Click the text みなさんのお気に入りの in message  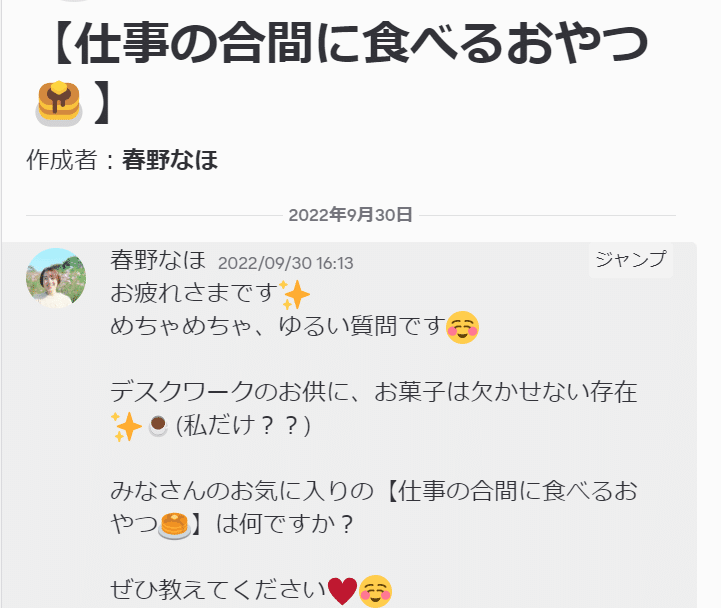point(242,491)
